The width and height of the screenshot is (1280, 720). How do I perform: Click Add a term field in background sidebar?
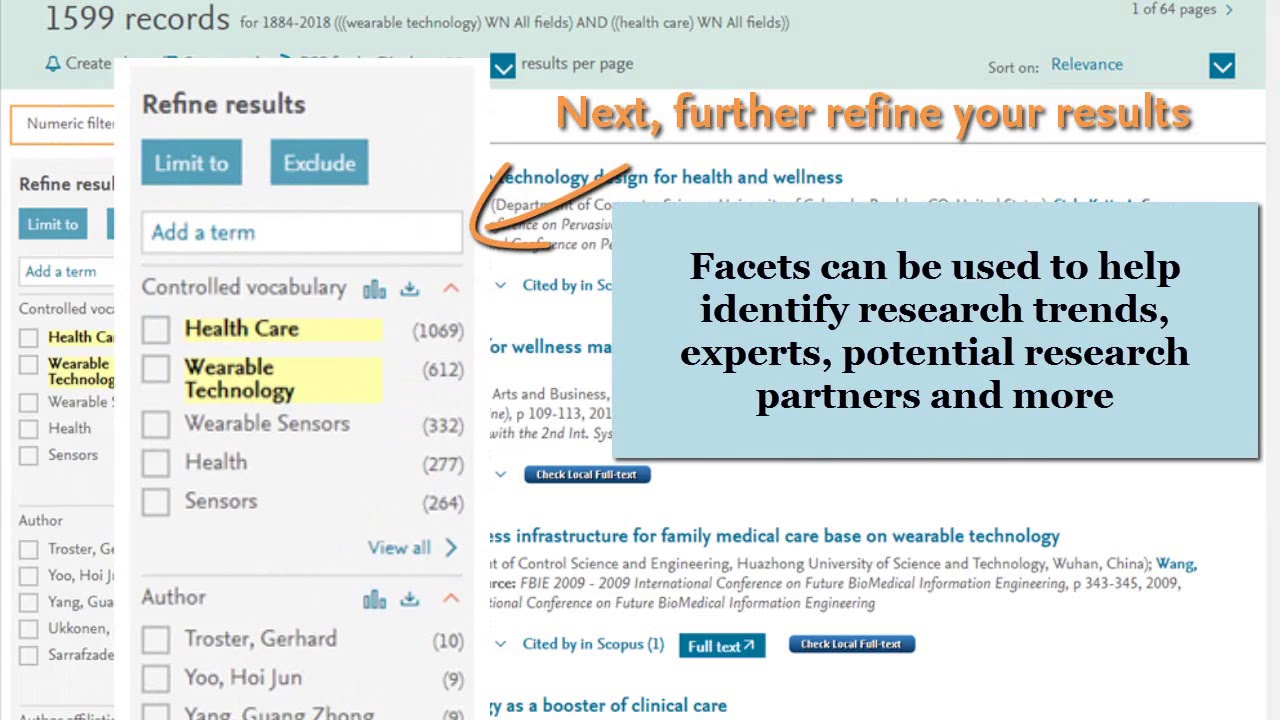tap(67, 271)
